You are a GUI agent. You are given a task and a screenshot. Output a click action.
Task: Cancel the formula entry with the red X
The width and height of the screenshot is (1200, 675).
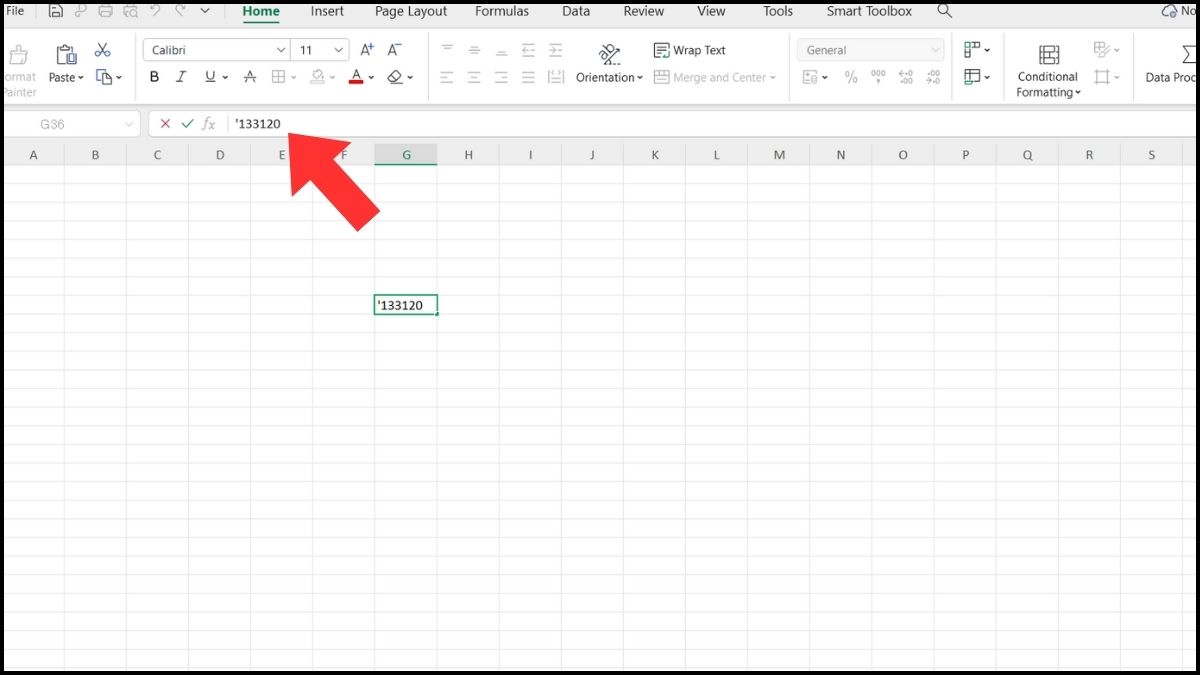tap(164, 124)
